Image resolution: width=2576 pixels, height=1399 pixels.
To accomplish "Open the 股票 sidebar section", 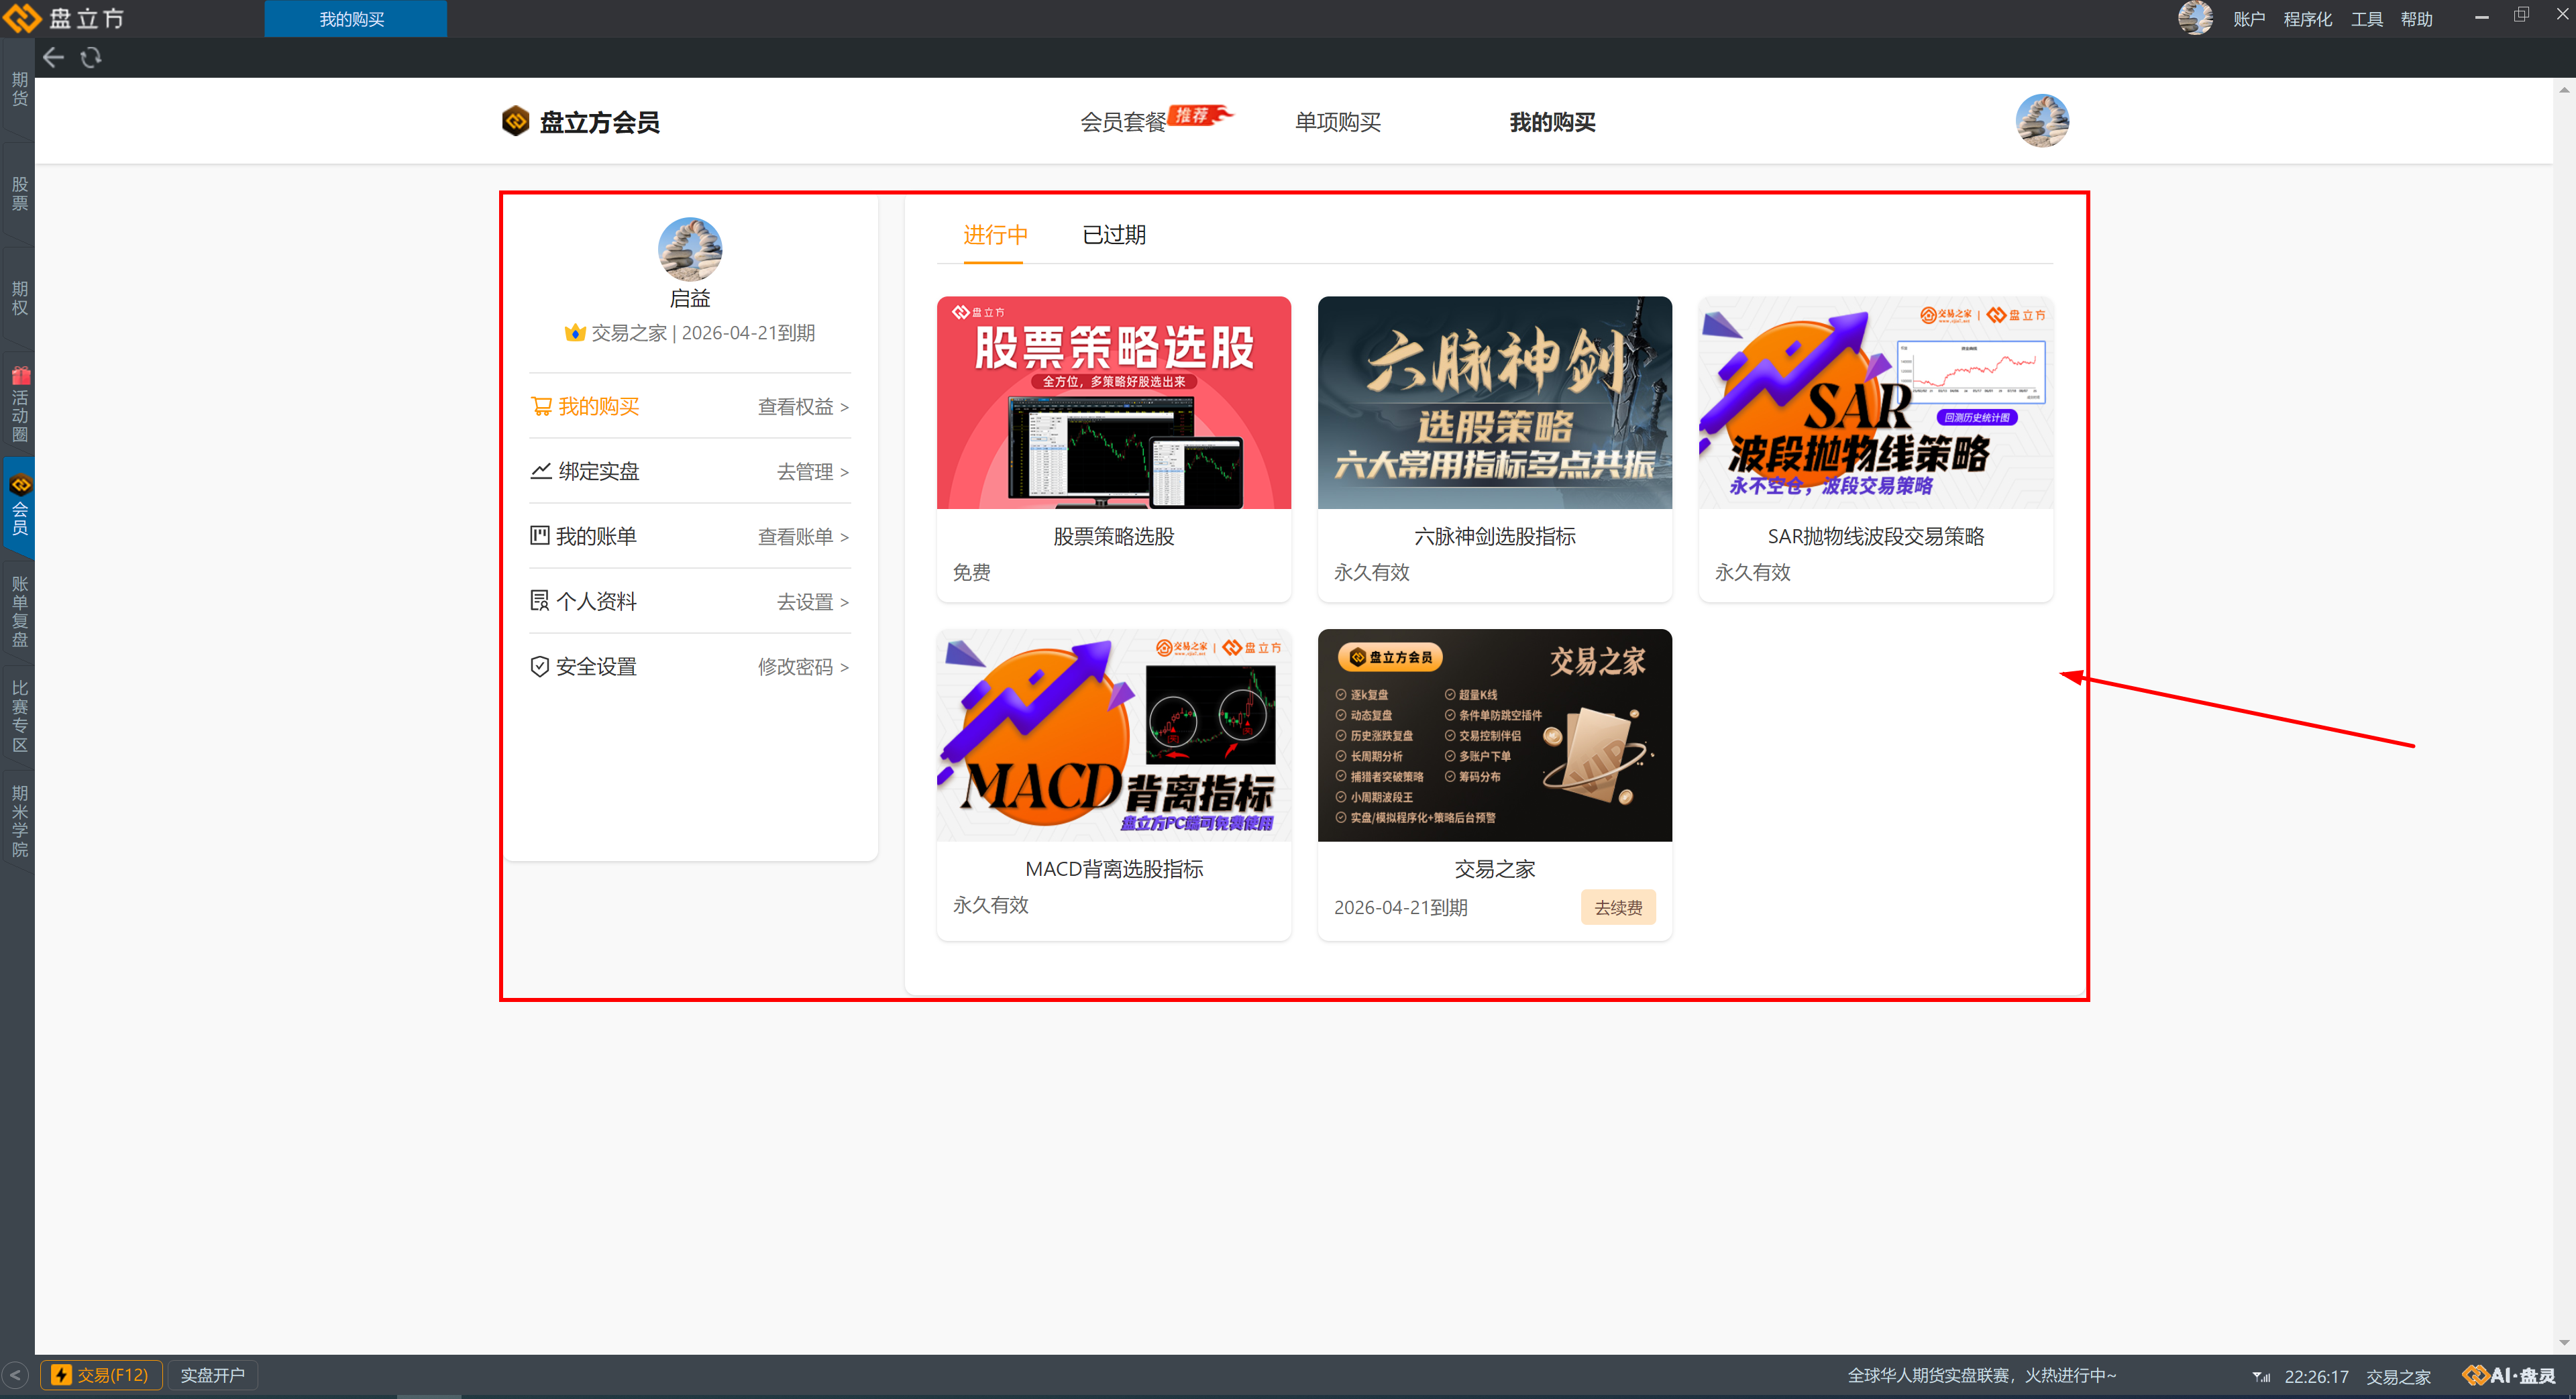I will [19, 194].
